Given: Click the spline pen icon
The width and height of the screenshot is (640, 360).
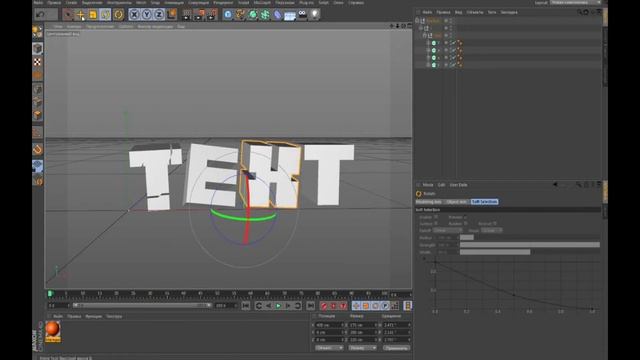Looking at the screenshot, I should pyautogui.click(x=240, y=15).
